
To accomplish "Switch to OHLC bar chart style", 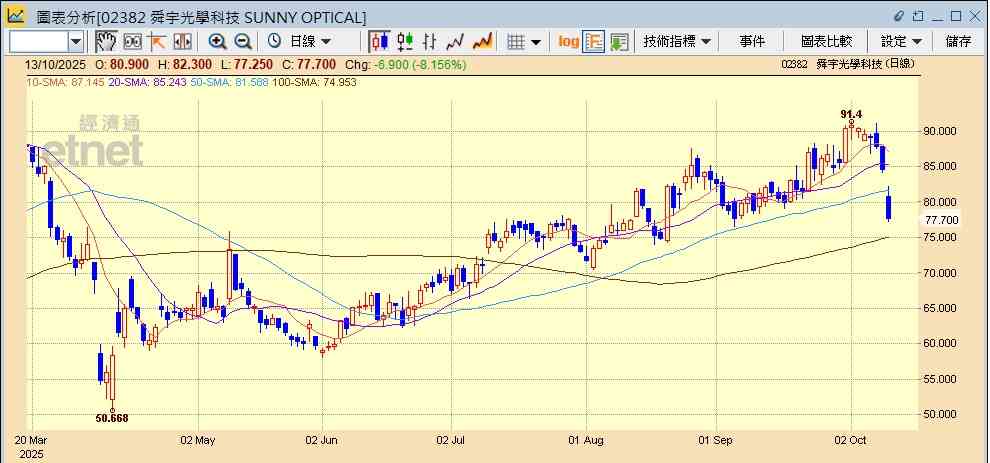I will [x=430, y=41].
